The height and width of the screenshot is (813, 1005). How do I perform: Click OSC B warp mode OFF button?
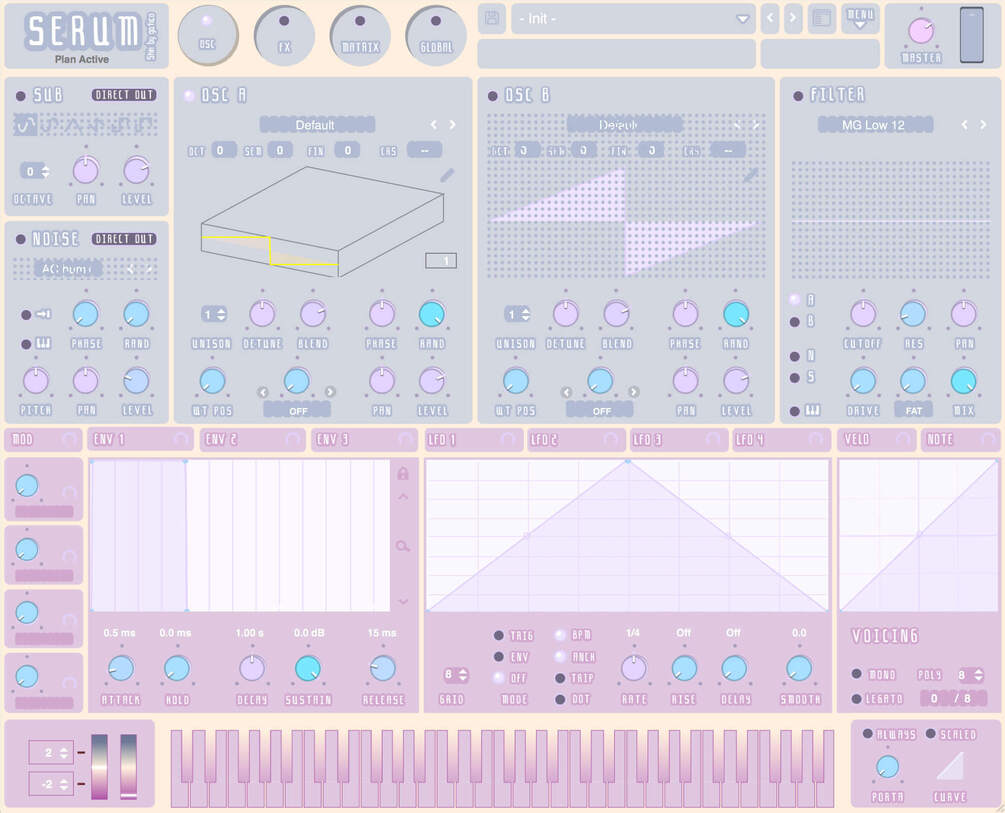[x=601, y=410]
